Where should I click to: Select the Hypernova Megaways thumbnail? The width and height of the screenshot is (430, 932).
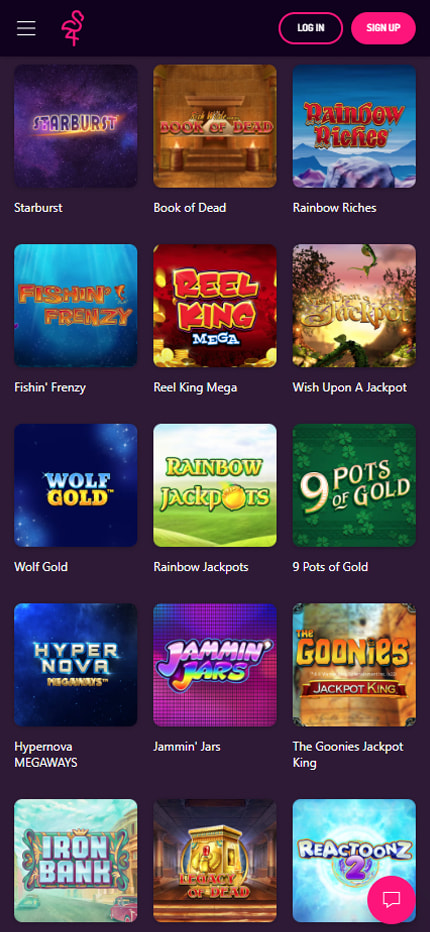tap(76, 665)
